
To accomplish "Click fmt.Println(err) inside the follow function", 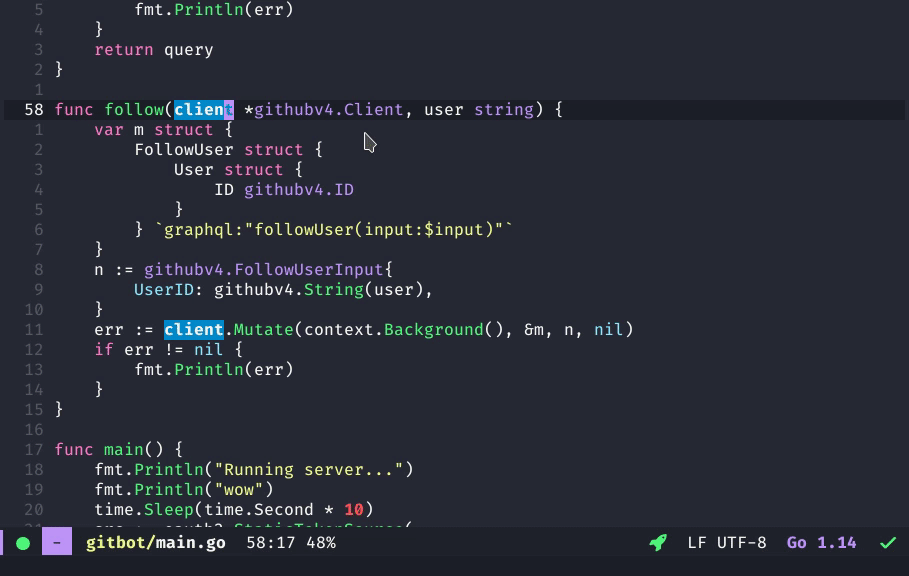I will pyautogui.click(x=214, y=369).
